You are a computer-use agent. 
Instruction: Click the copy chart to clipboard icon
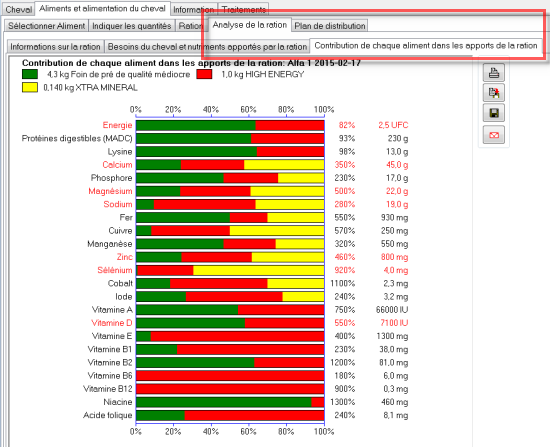[x=494, y=93]
